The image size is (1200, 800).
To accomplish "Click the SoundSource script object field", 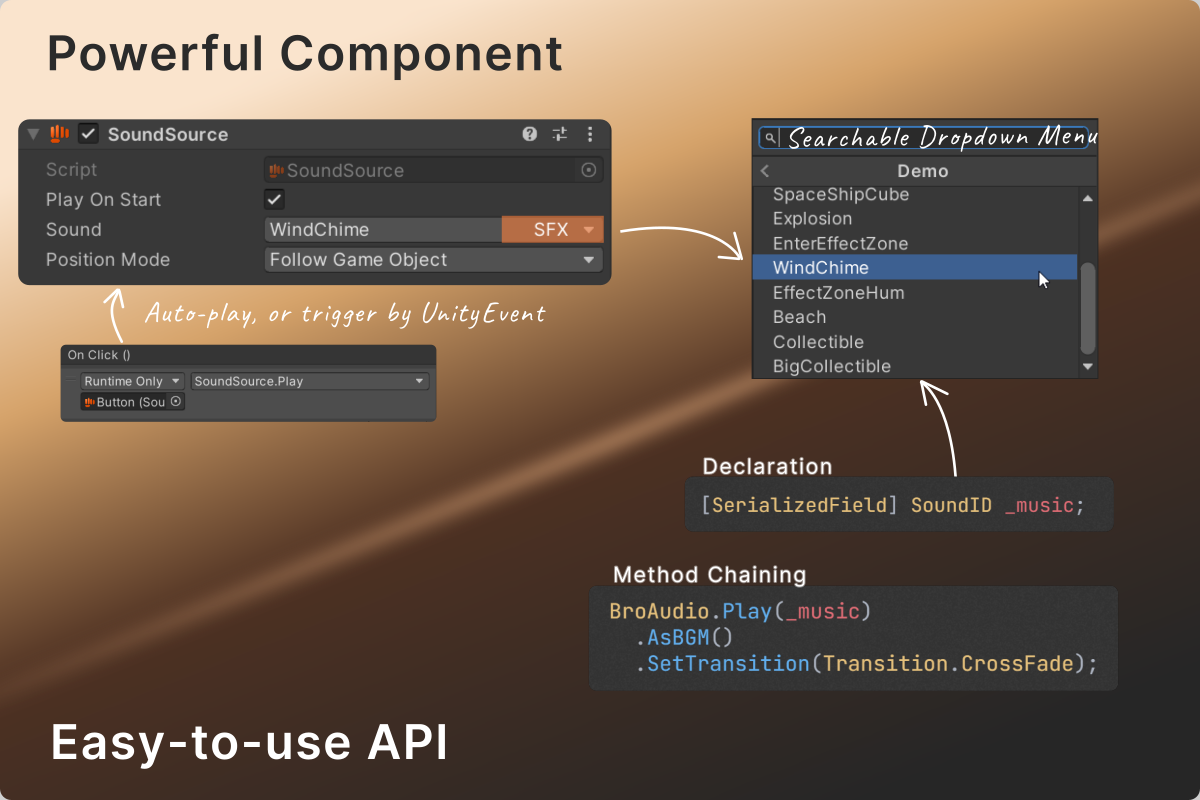I will coord(434,170).
